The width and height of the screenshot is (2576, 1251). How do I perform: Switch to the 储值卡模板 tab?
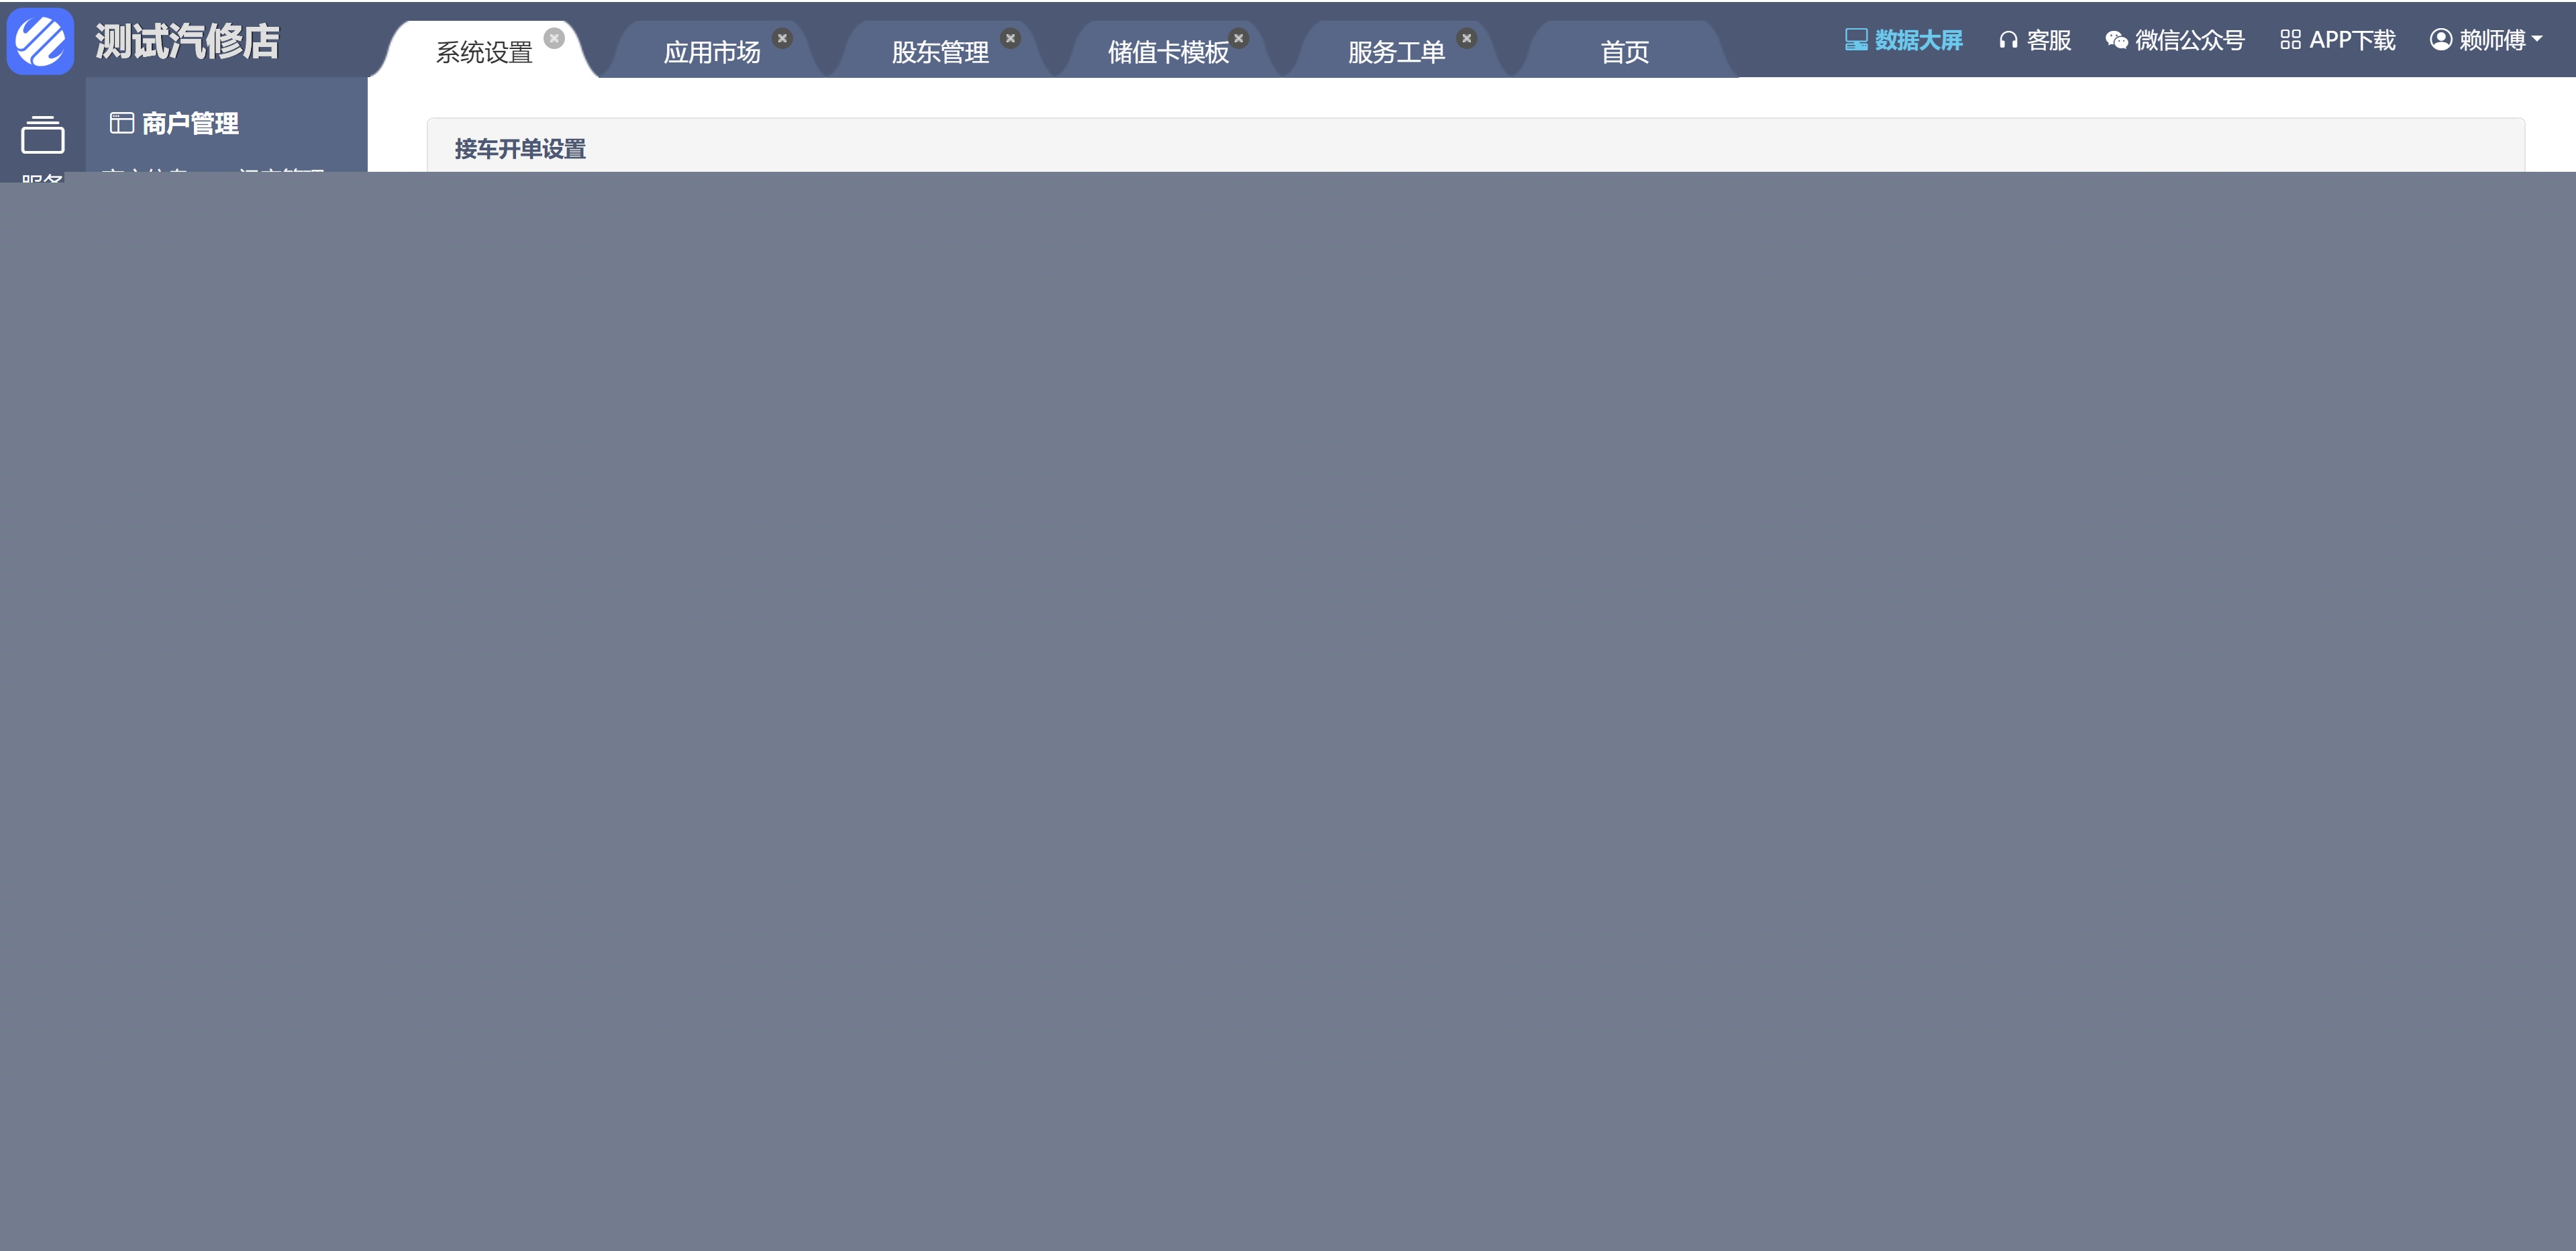point(1168,52)
